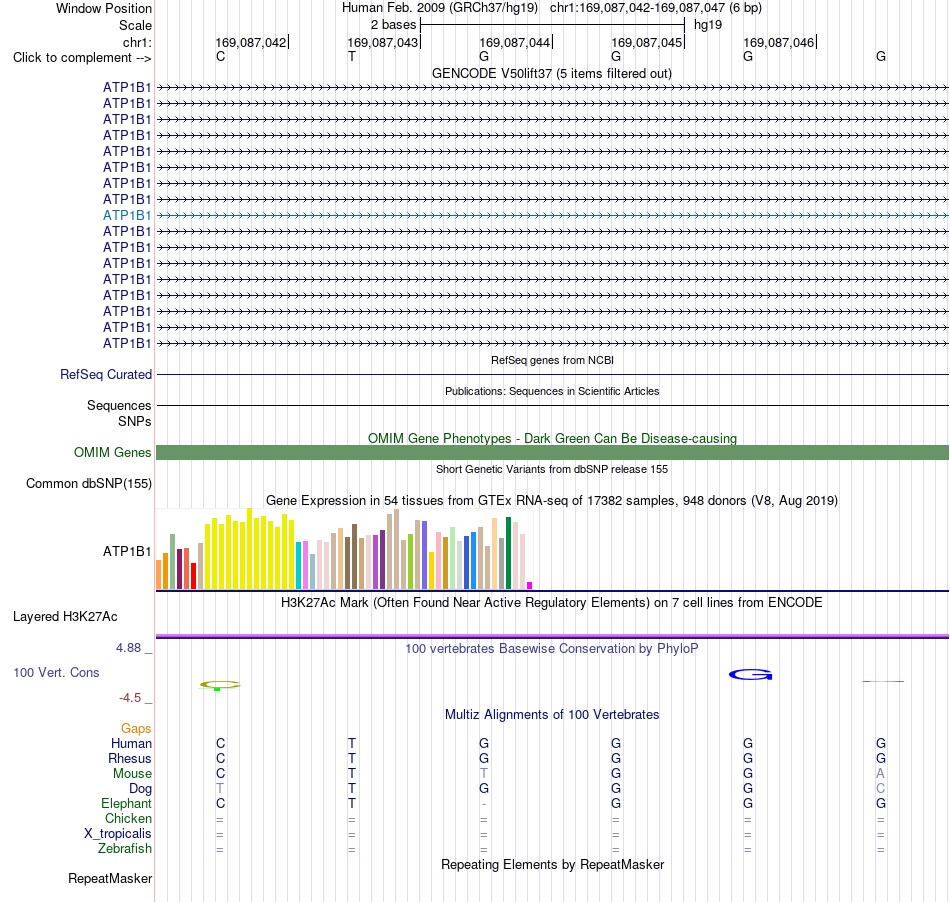Image resolution: width=950 pixels, height=902 pixels.
Task: Open the 100 Vert. Cons track label
Action: 56,672
